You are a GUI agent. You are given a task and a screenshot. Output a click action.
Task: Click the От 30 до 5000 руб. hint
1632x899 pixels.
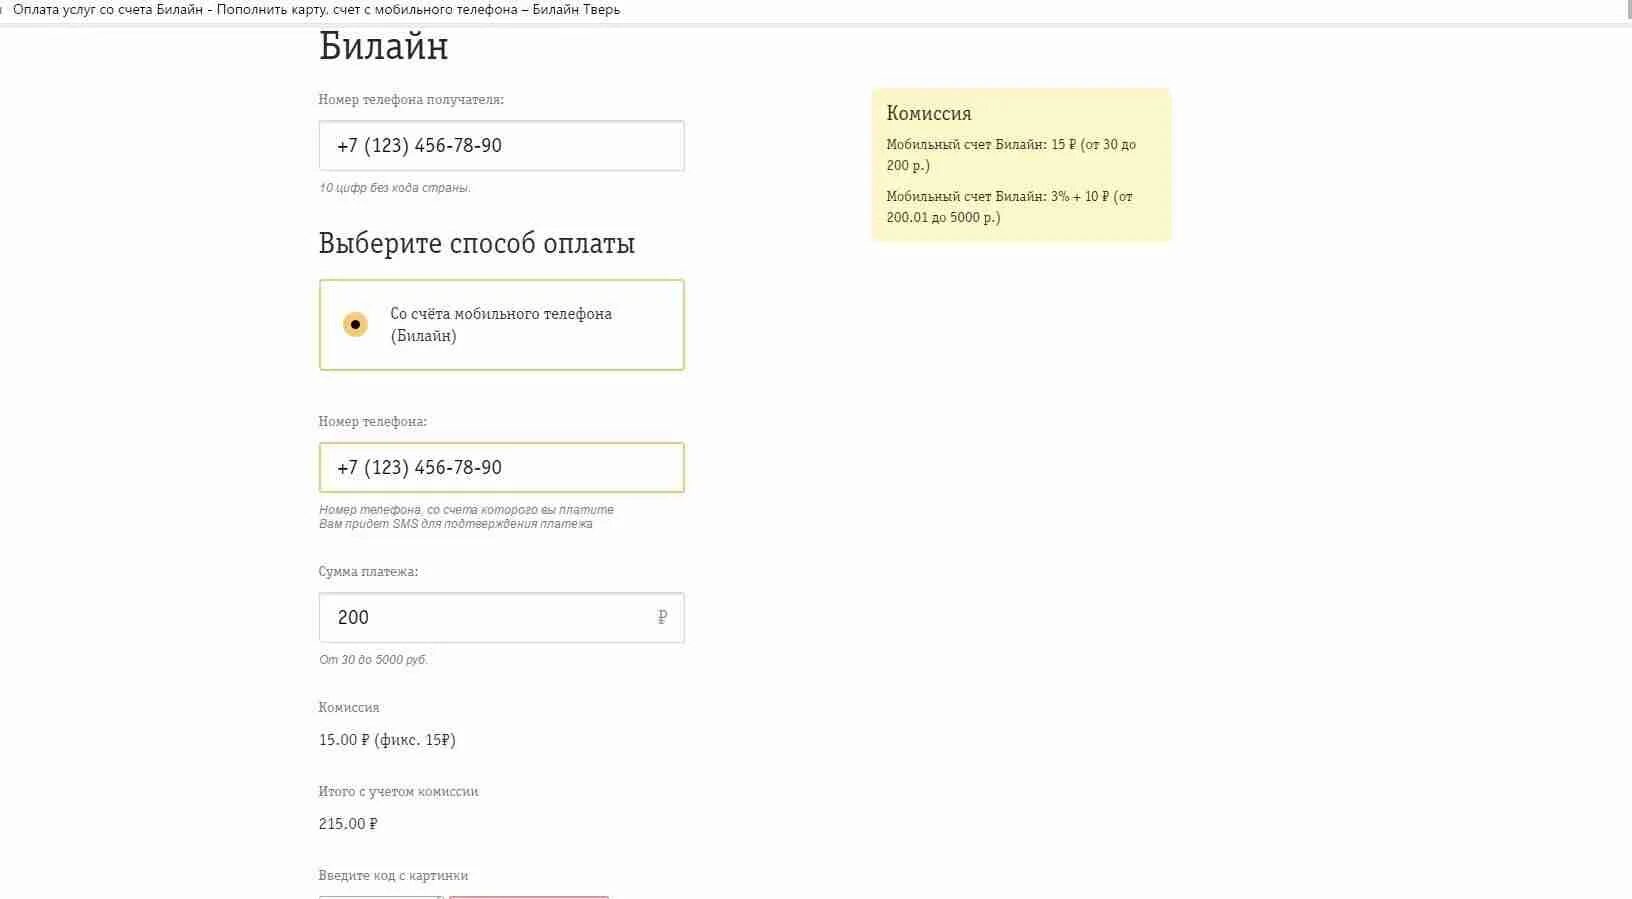tap(373, 660)
